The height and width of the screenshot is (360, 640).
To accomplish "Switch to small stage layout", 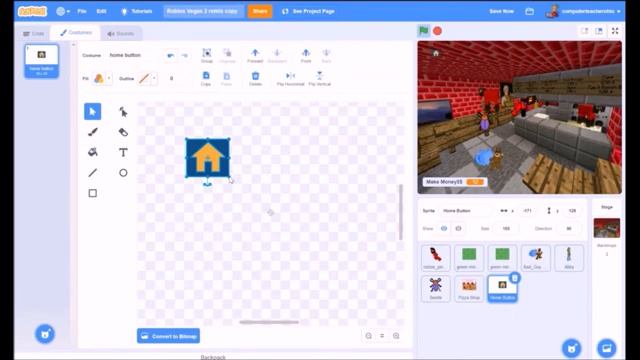I will [584, 31].
